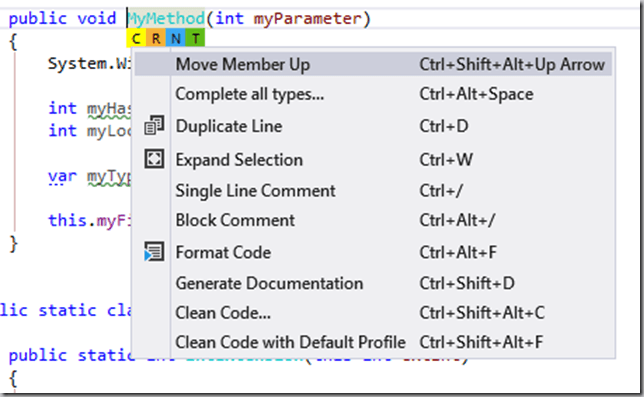This screenshot has width=644, height=397.
Task: Click myParameter in the method signature
Action: (307, 19)
